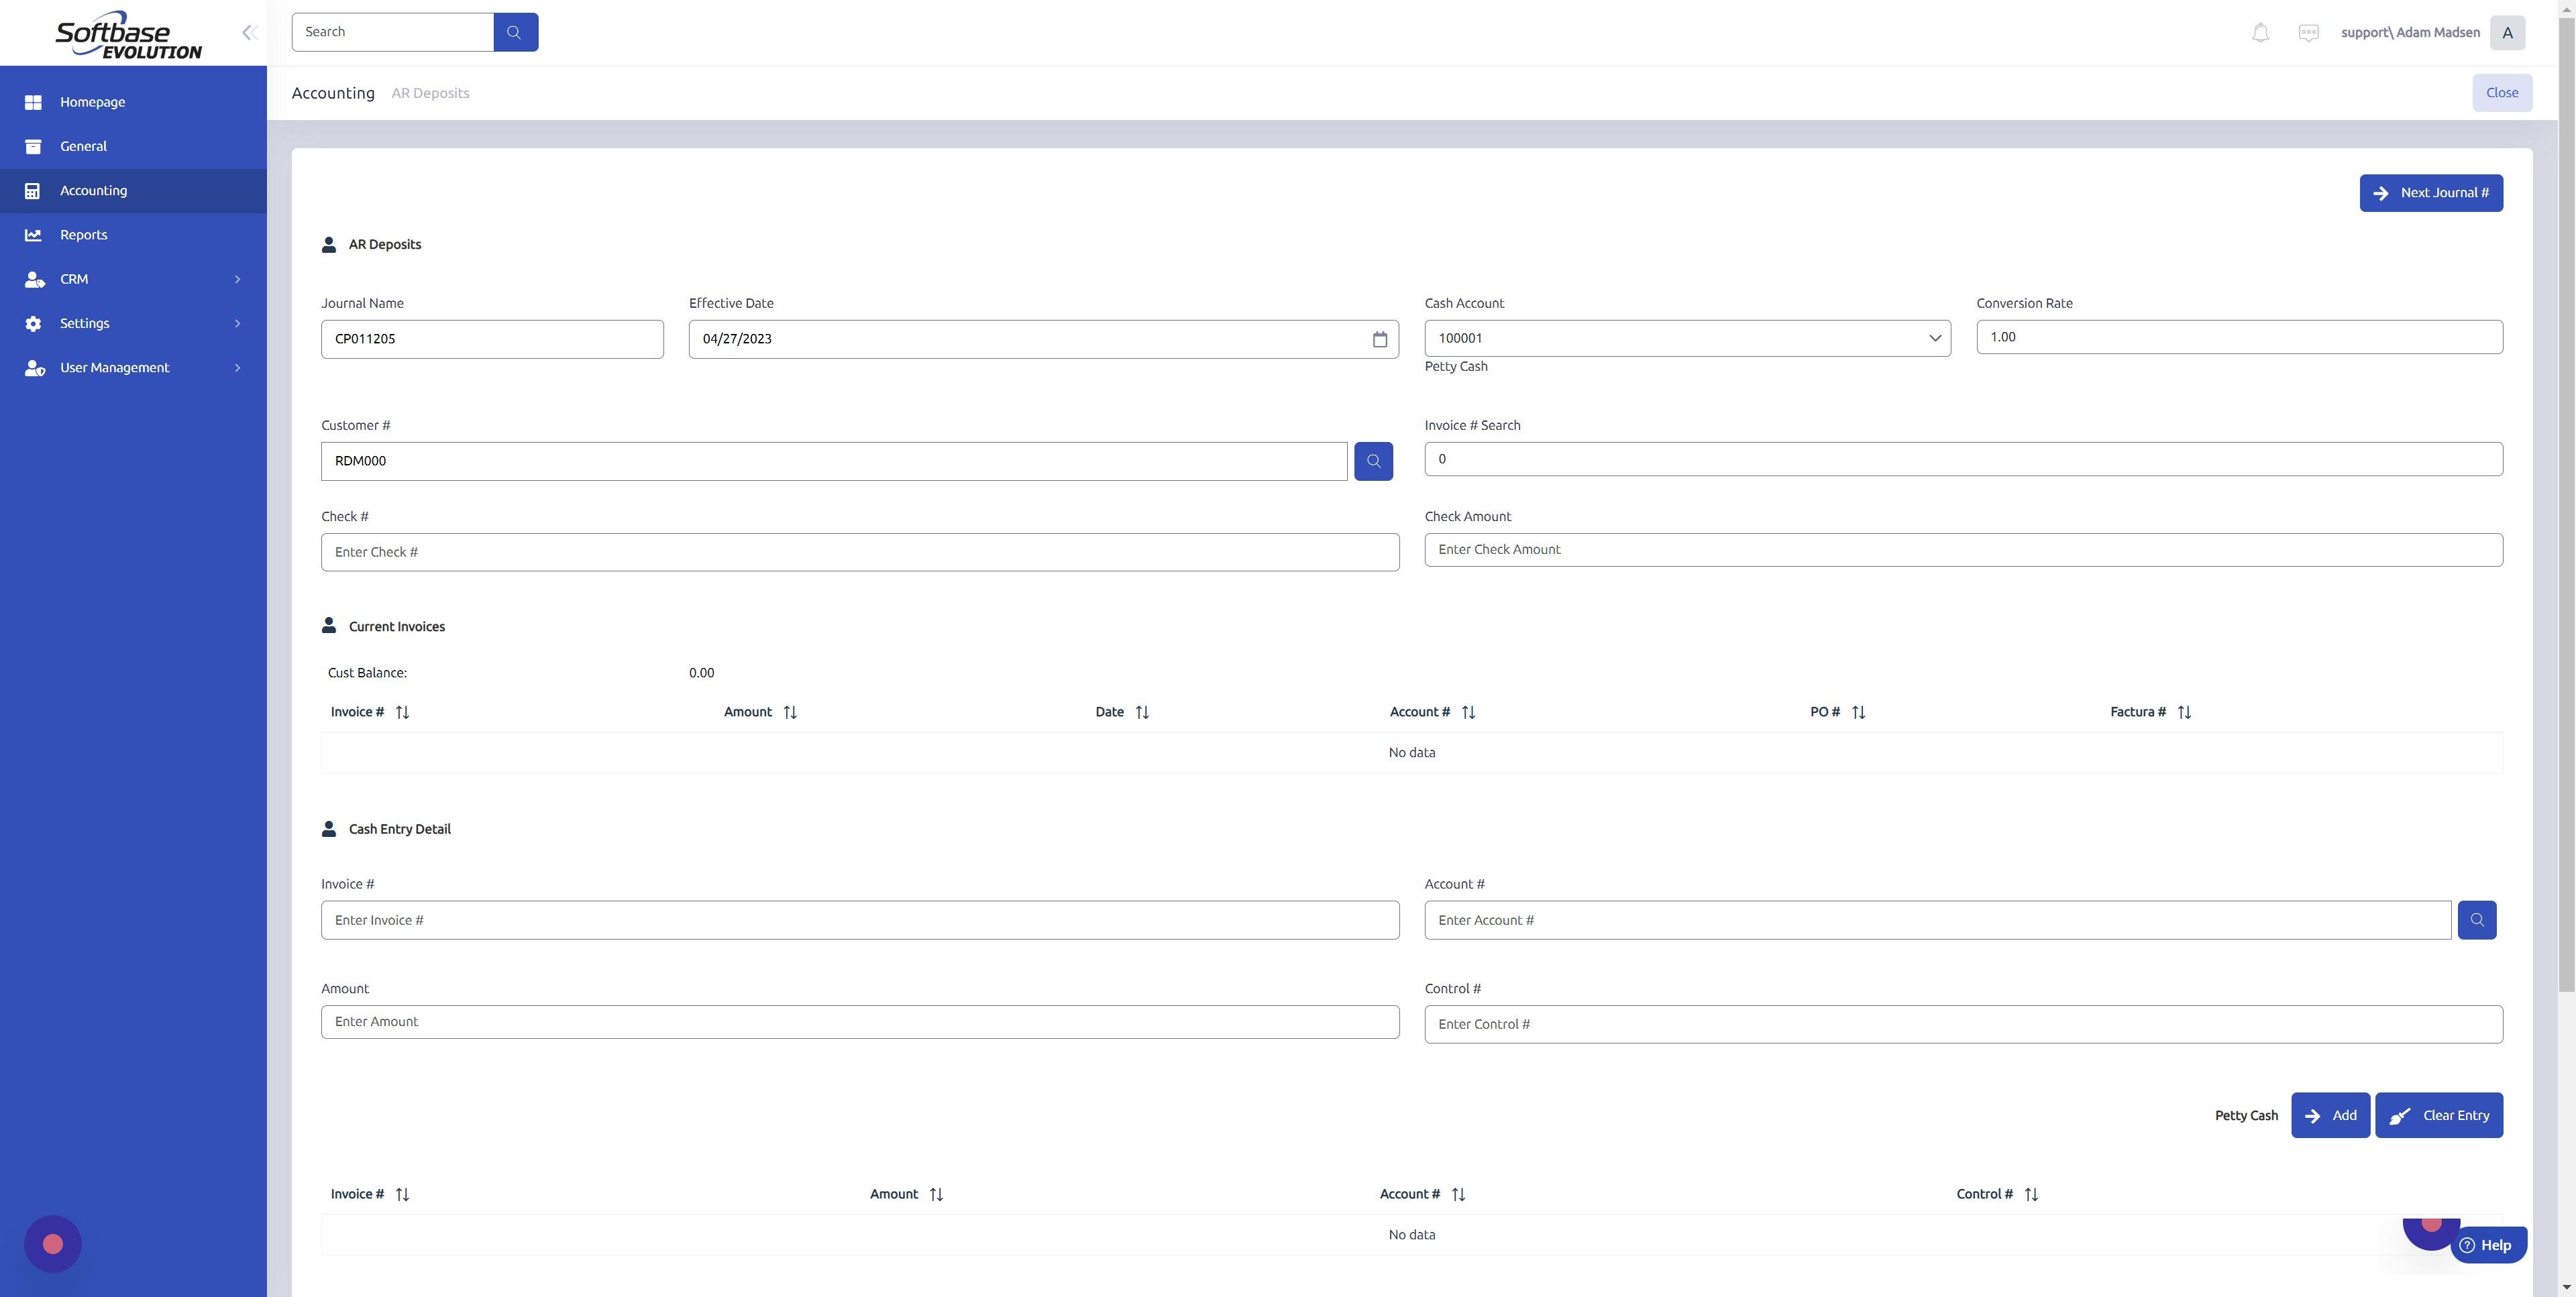
Task: Click the Enter Check Amount field
Action: (x=1963, y=550)
